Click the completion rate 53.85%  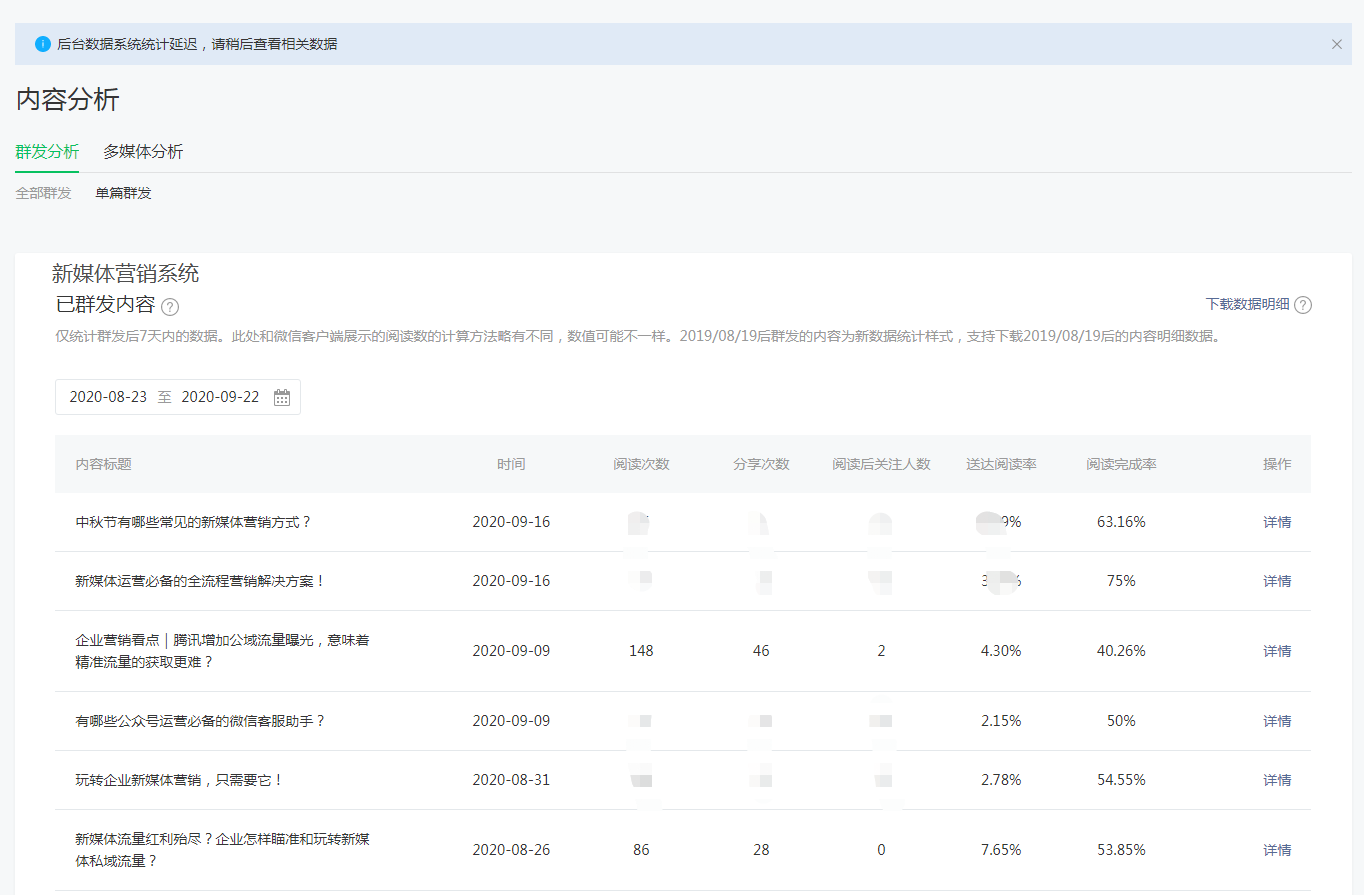tap(1121, 850)
